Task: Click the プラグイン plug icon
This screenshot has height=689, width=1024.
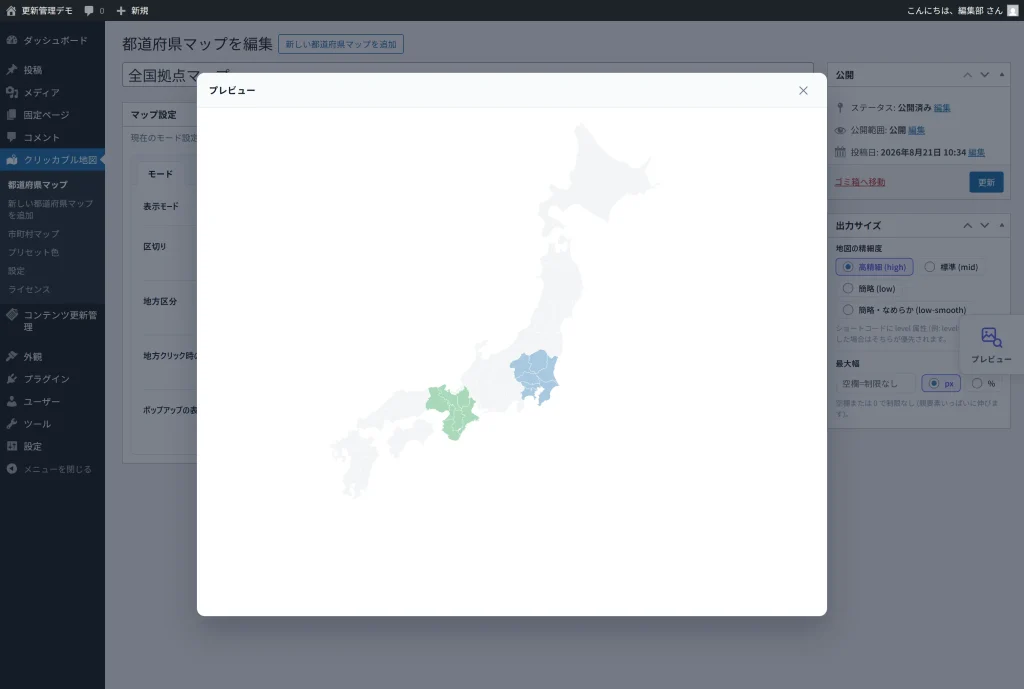Action: tap(12, 379)
